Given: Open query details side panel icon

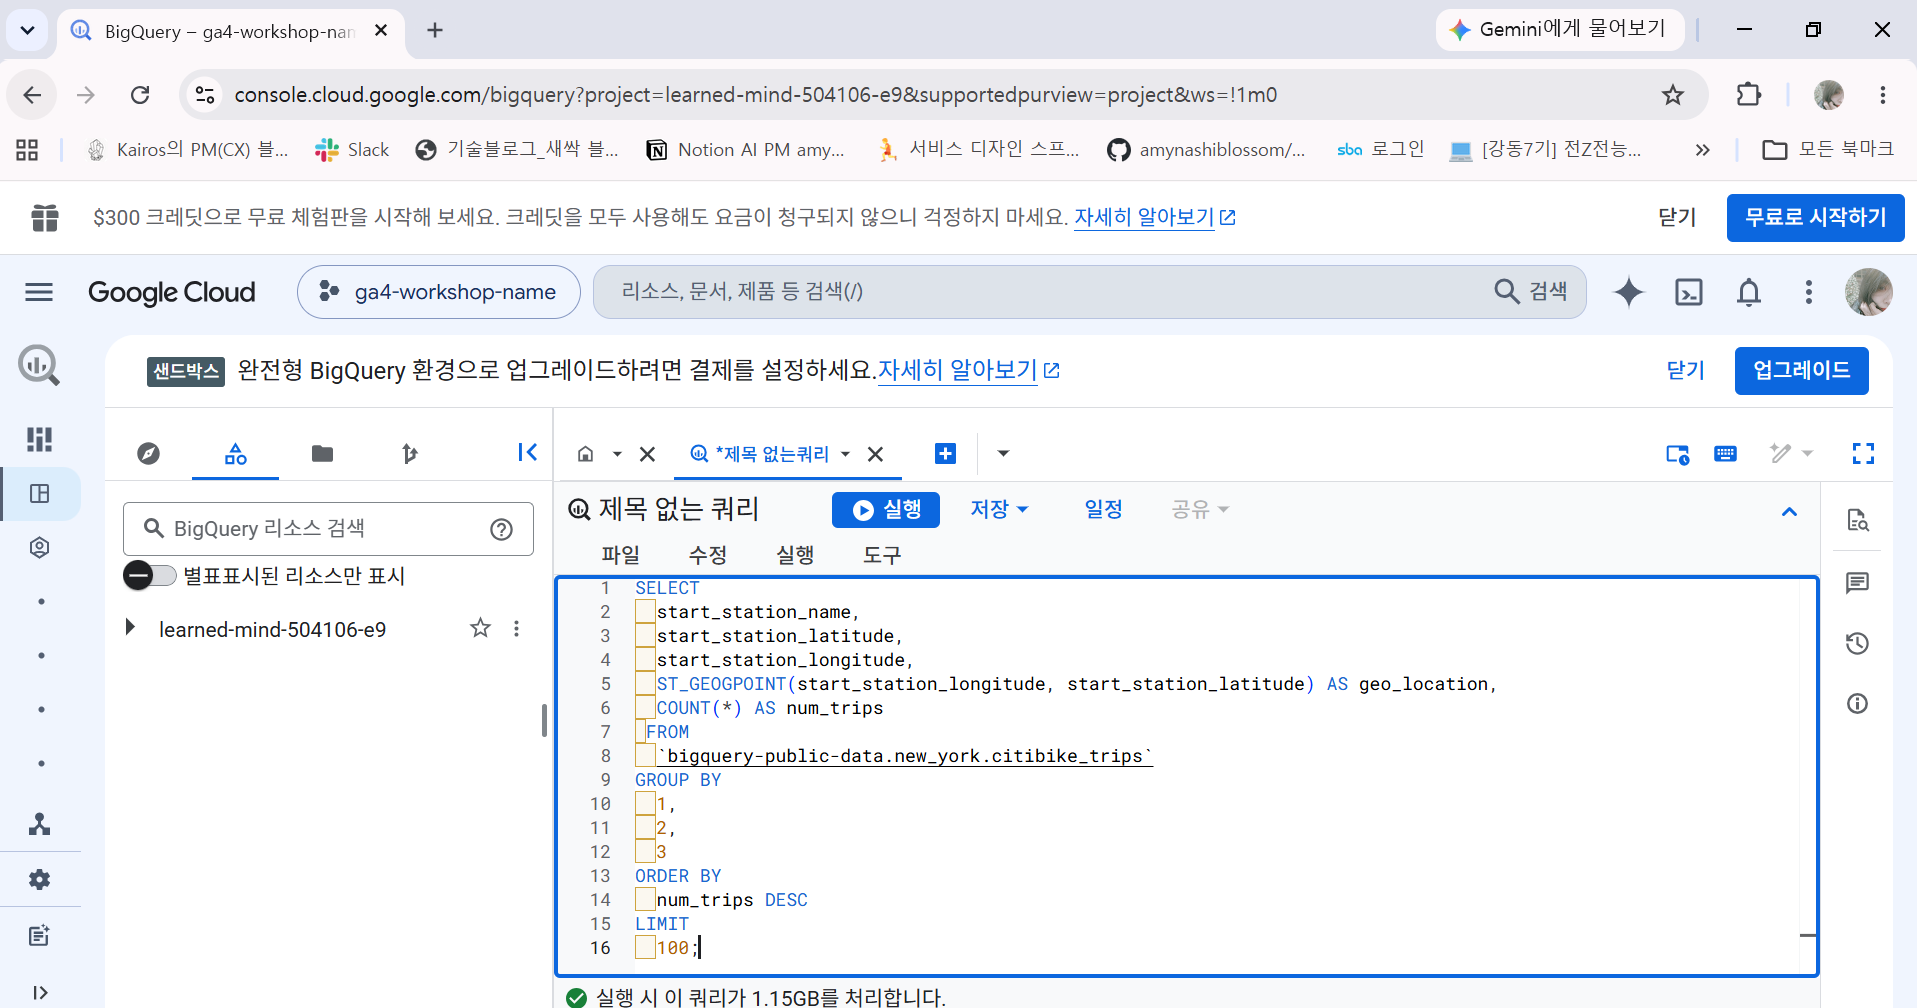Looking at the screenshot, I should [1857, 520].
